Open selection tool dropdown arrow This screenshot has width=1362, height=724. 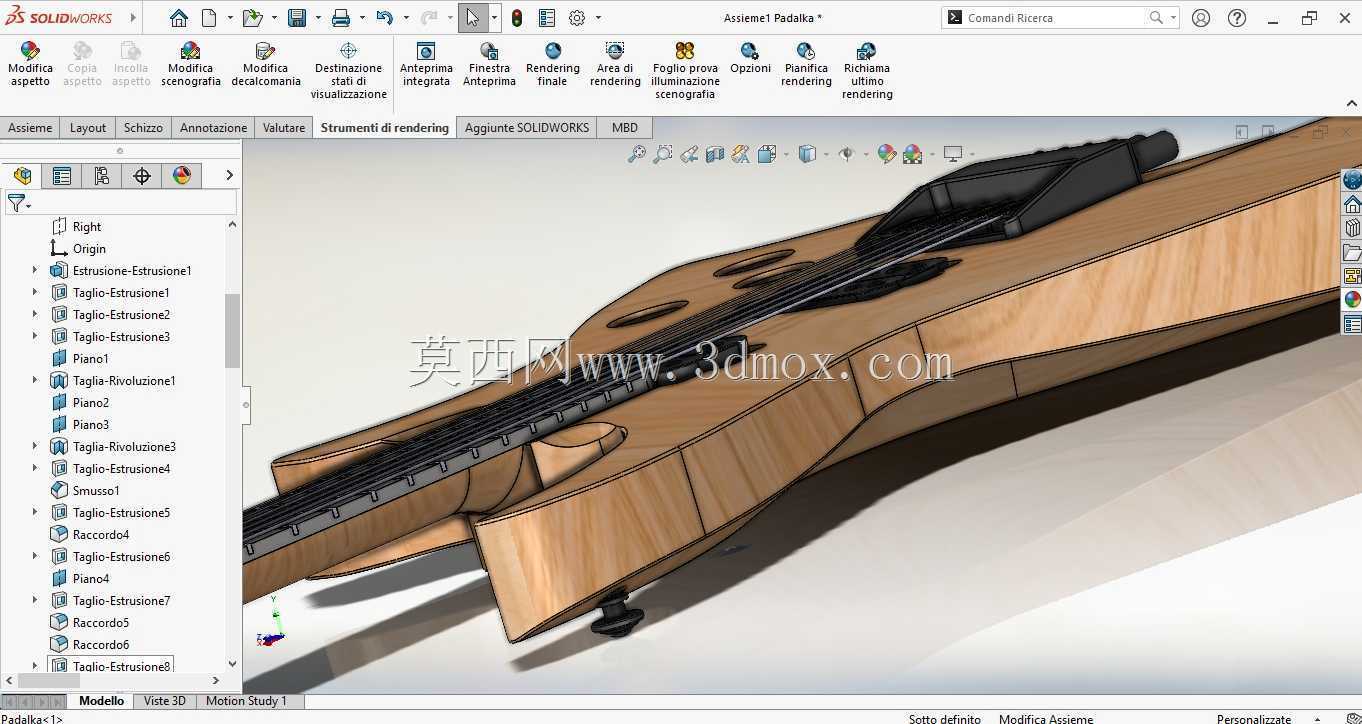(x=494, y=18)
